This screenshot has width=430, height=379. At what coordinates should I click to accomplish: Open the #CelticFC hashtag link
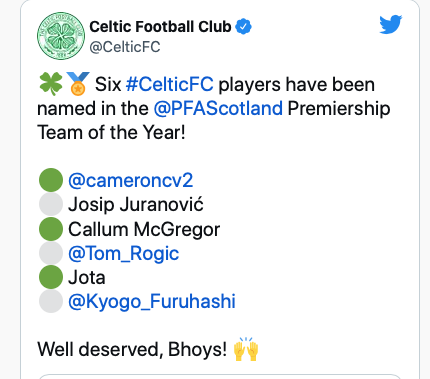170,84
